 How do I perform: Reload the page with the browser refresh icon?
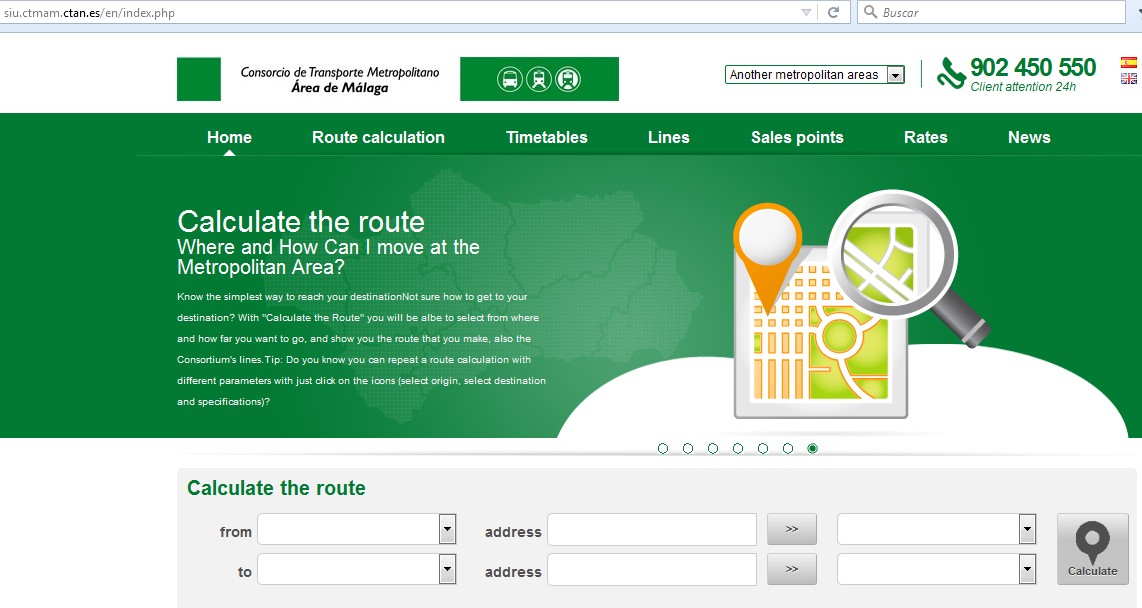[x=832, y=13]
